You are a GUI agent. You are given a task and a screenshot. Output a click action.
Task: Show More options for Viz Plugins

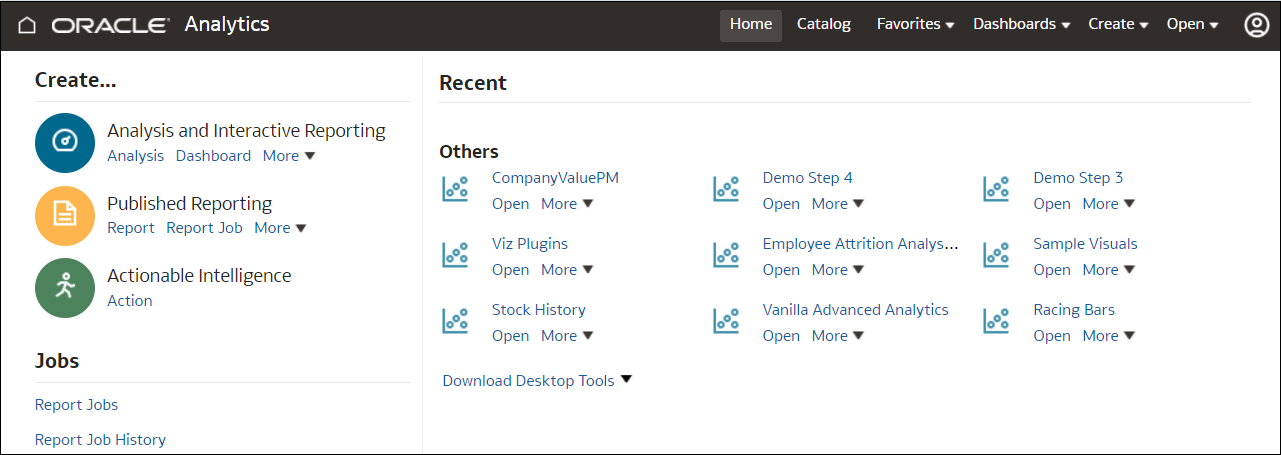pos(567,270)
